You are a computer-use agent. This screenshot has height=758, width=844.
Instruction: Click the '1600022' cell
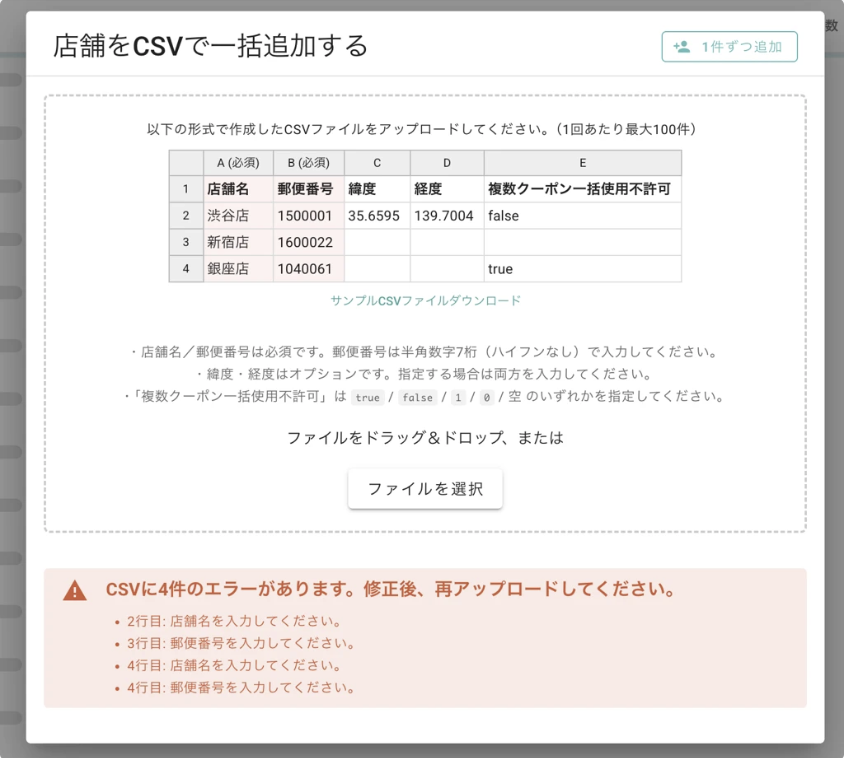point(308,242)
